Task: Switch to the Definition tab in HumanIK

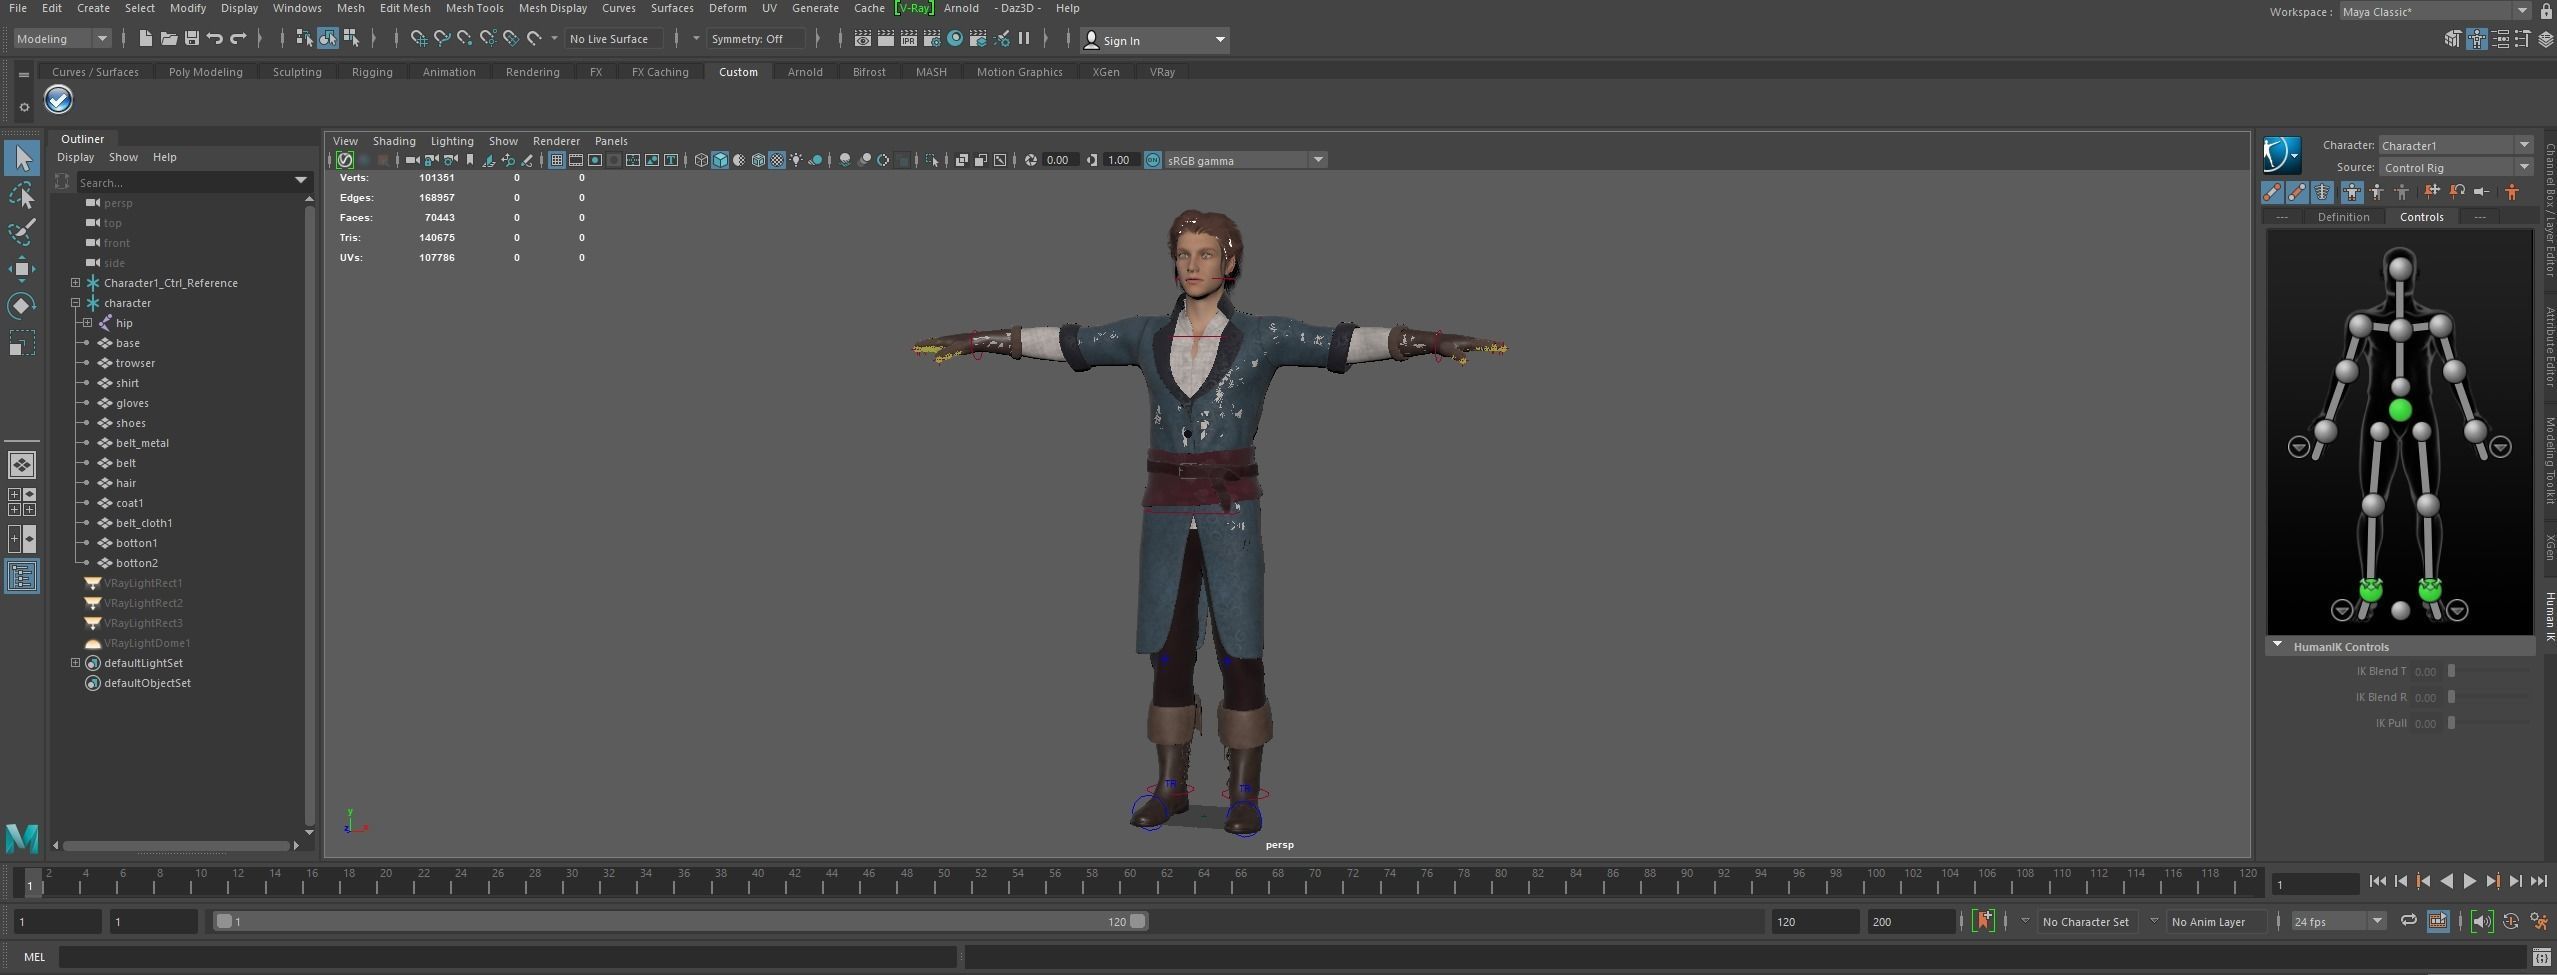Action: coord(2343,217)
